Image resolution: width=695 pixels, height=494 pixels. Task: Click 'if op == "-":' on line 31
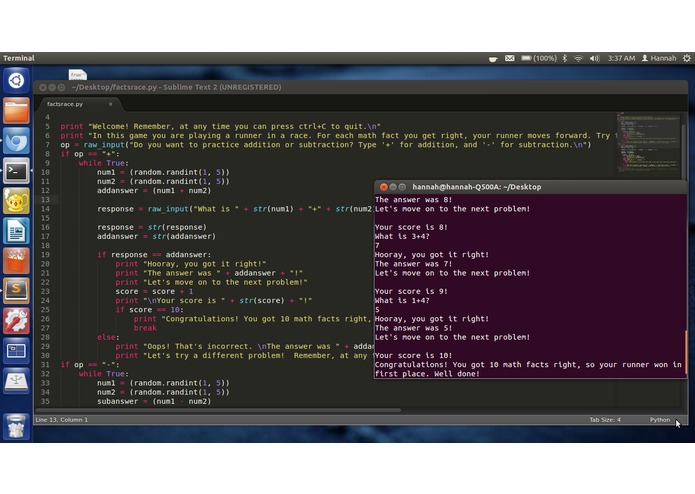(90, 365)
